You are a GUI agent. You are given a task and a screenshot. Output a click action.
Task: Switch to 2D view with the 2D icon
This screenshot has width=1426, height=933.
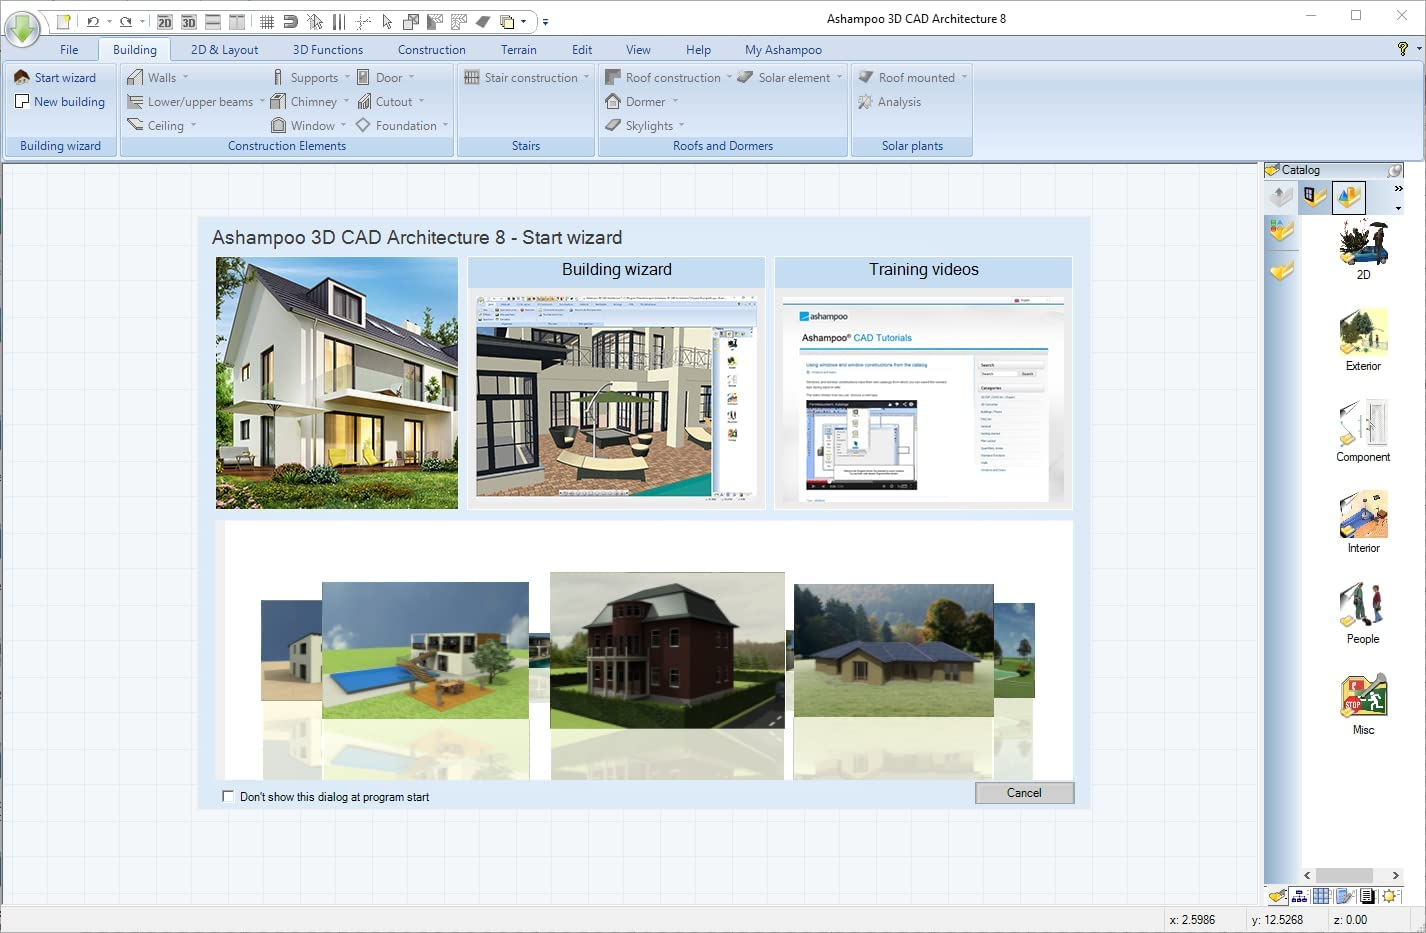pos(165,21)
